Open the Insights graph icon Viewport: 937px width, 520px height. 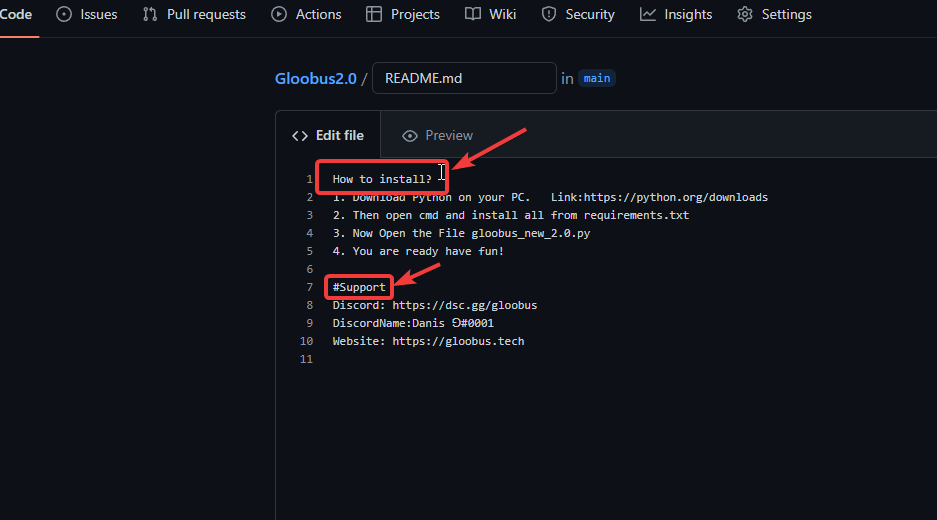click(648, 14)
